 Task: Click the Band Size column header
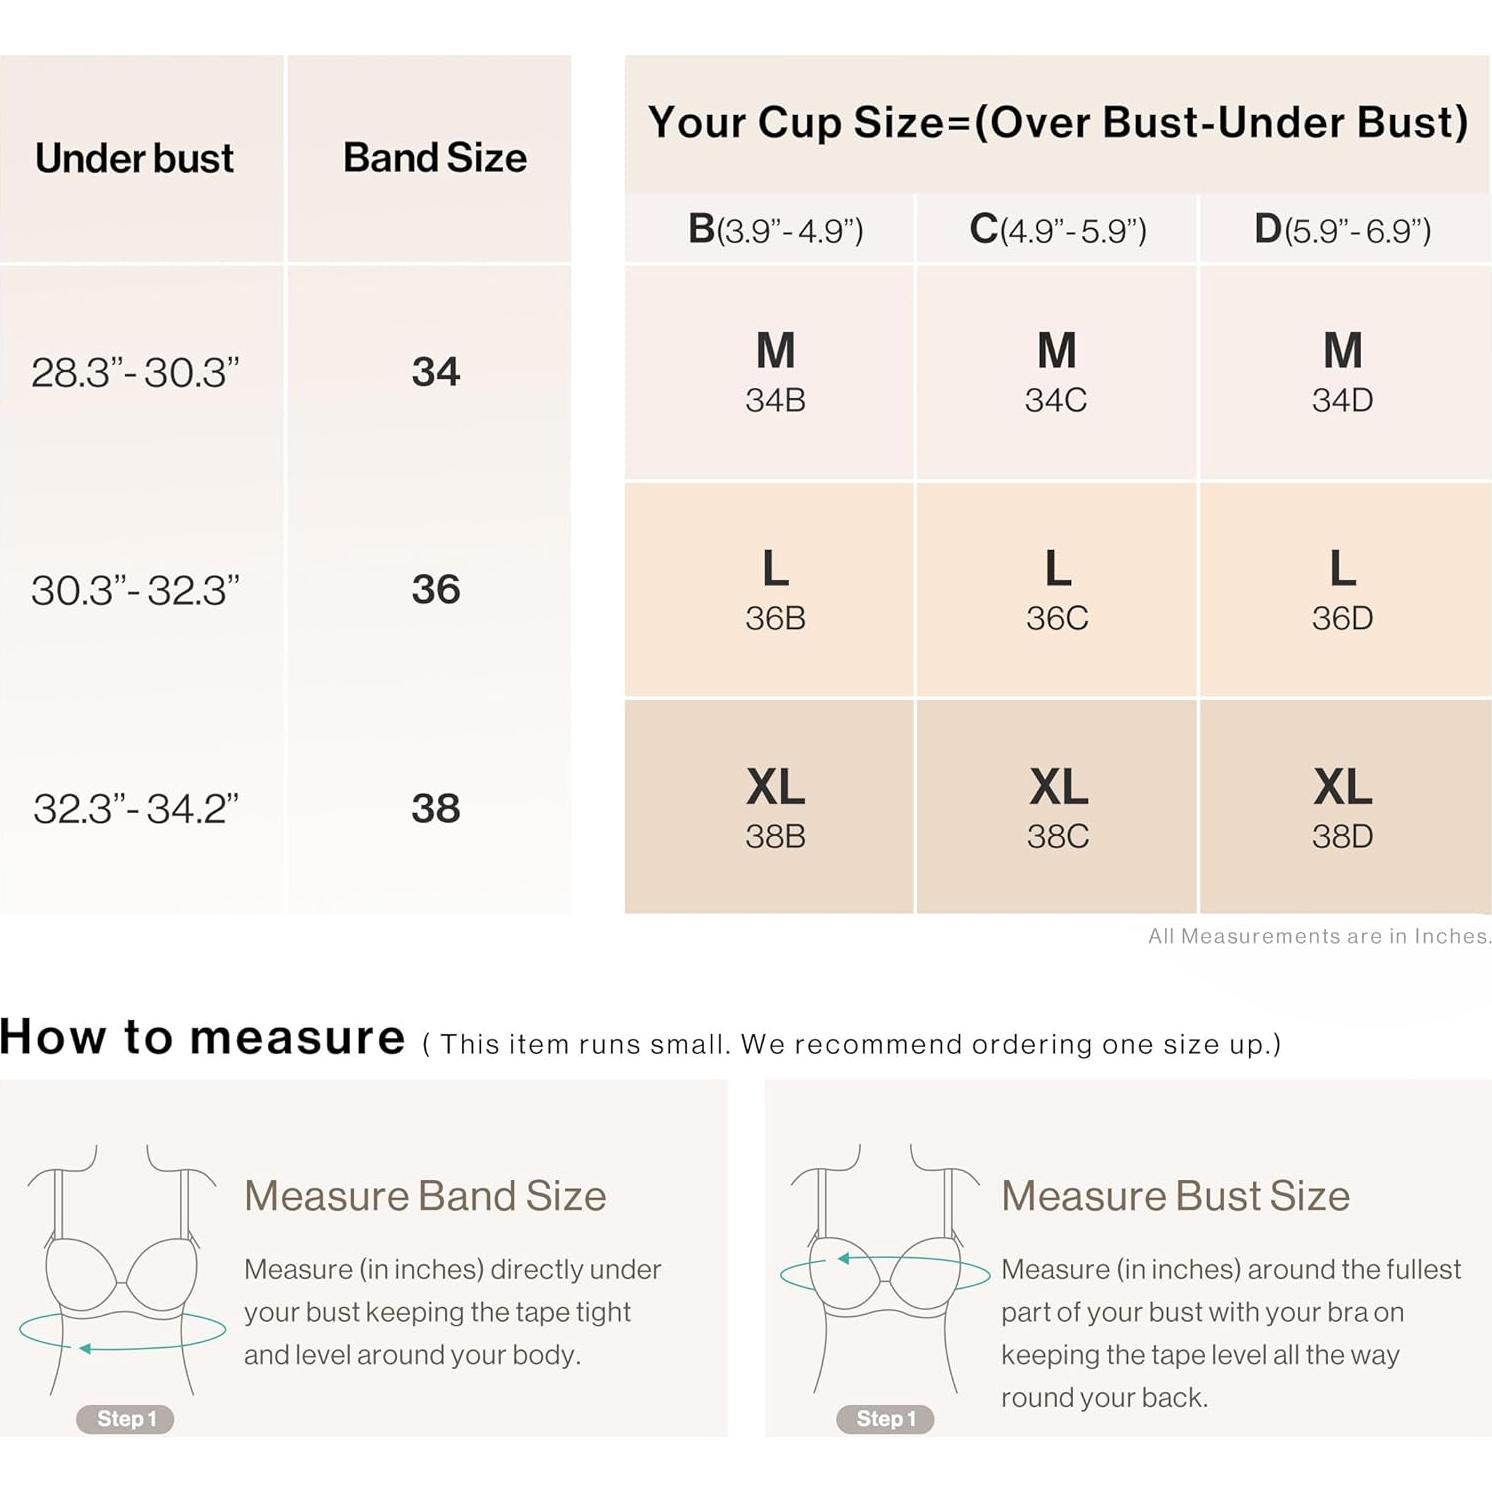[x=435, y=158]
